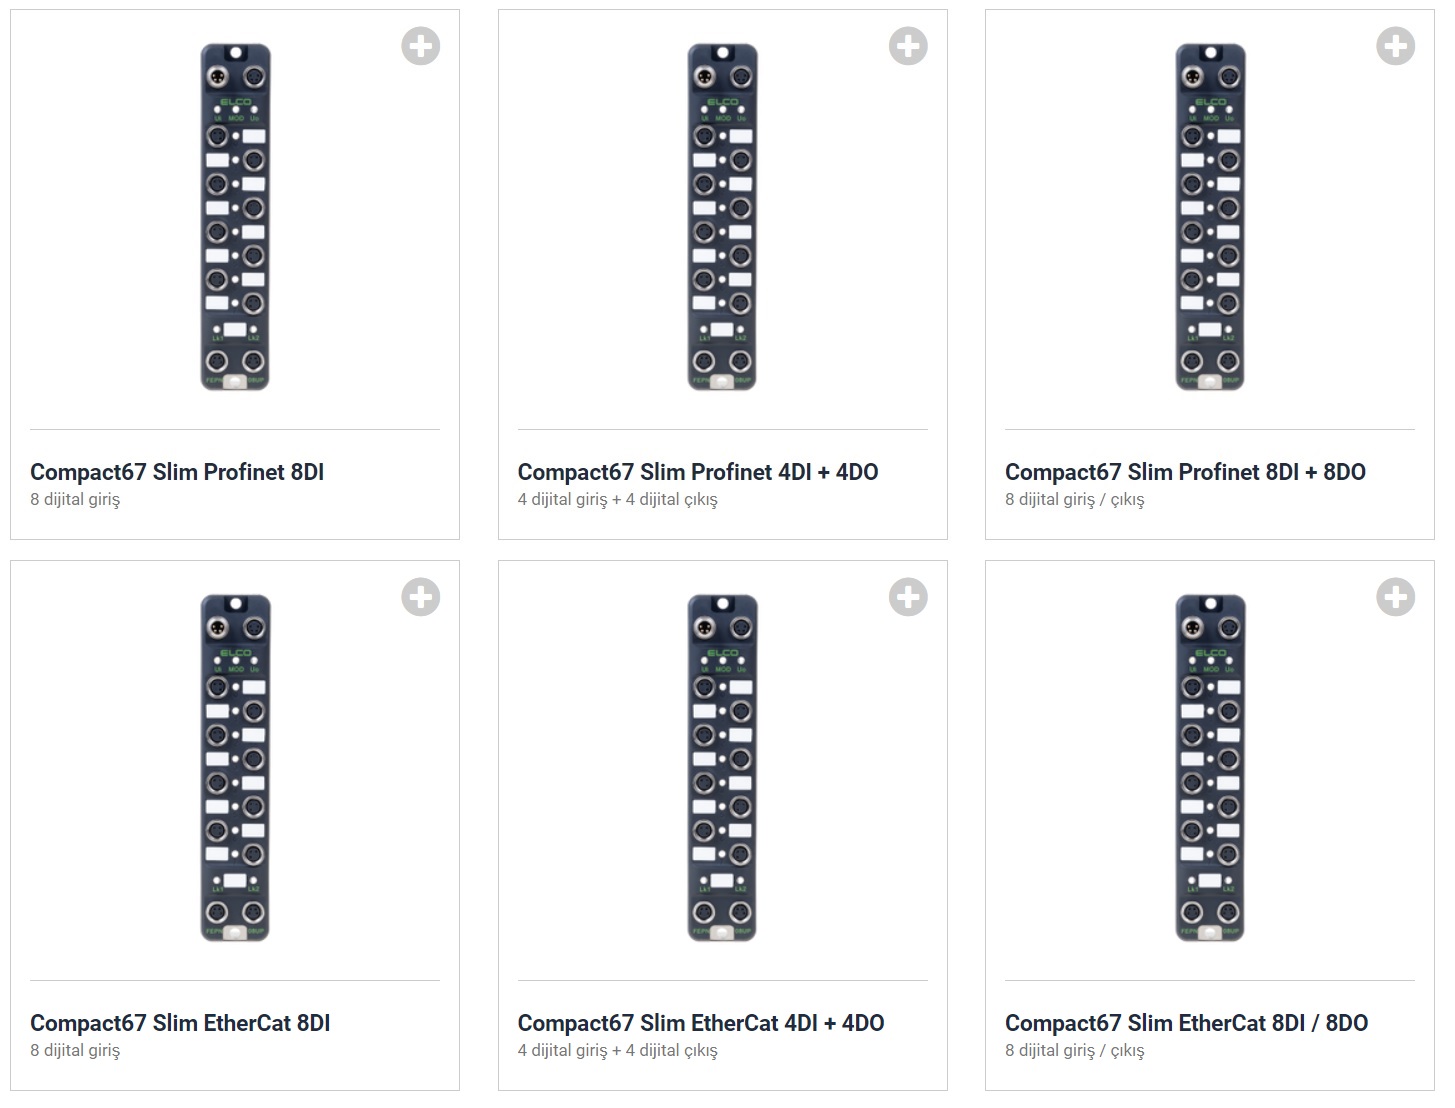Screen dimensions: 1455x1108
Task: Open Compact67 Slim Profinet 8DI + 8DO title
Action: (x=1185, y=472)
